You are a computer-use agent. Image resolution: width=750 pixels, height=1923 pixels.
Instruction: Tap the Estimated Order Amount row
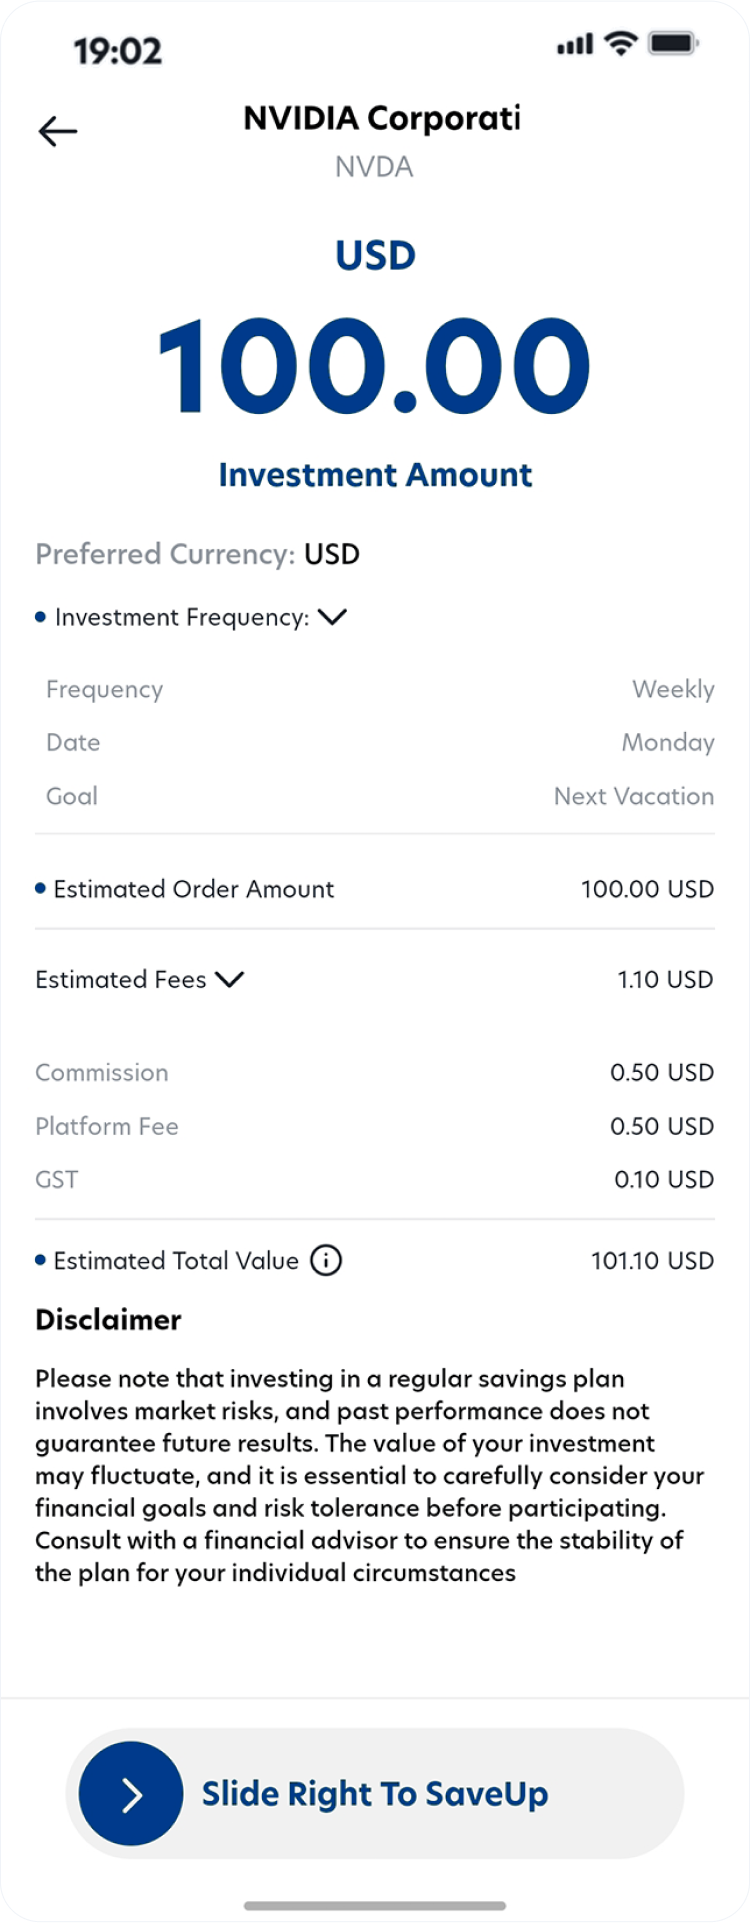[x=374, y=889]
